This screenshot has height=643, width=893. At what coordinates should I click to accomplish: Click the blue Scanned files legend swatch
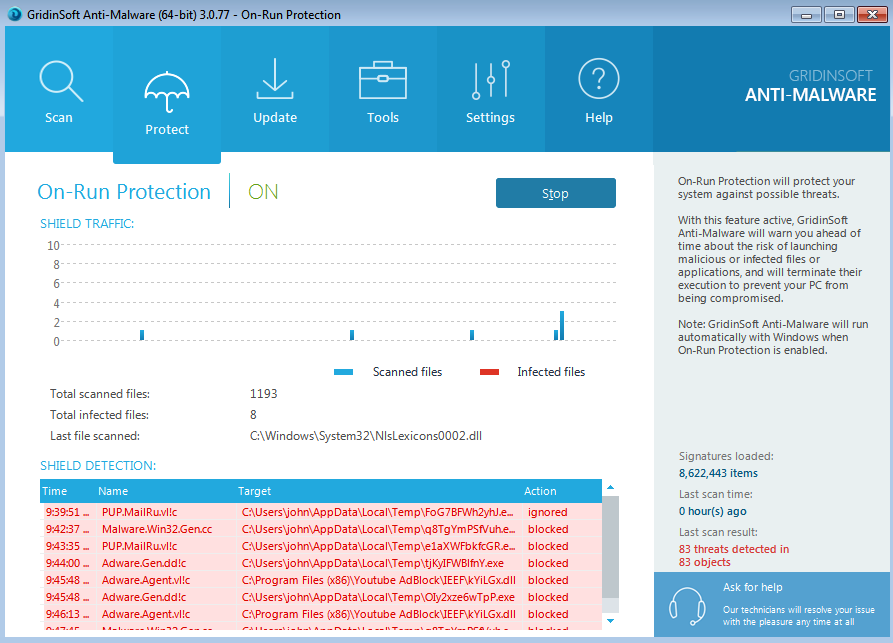(x=344, y=372)
